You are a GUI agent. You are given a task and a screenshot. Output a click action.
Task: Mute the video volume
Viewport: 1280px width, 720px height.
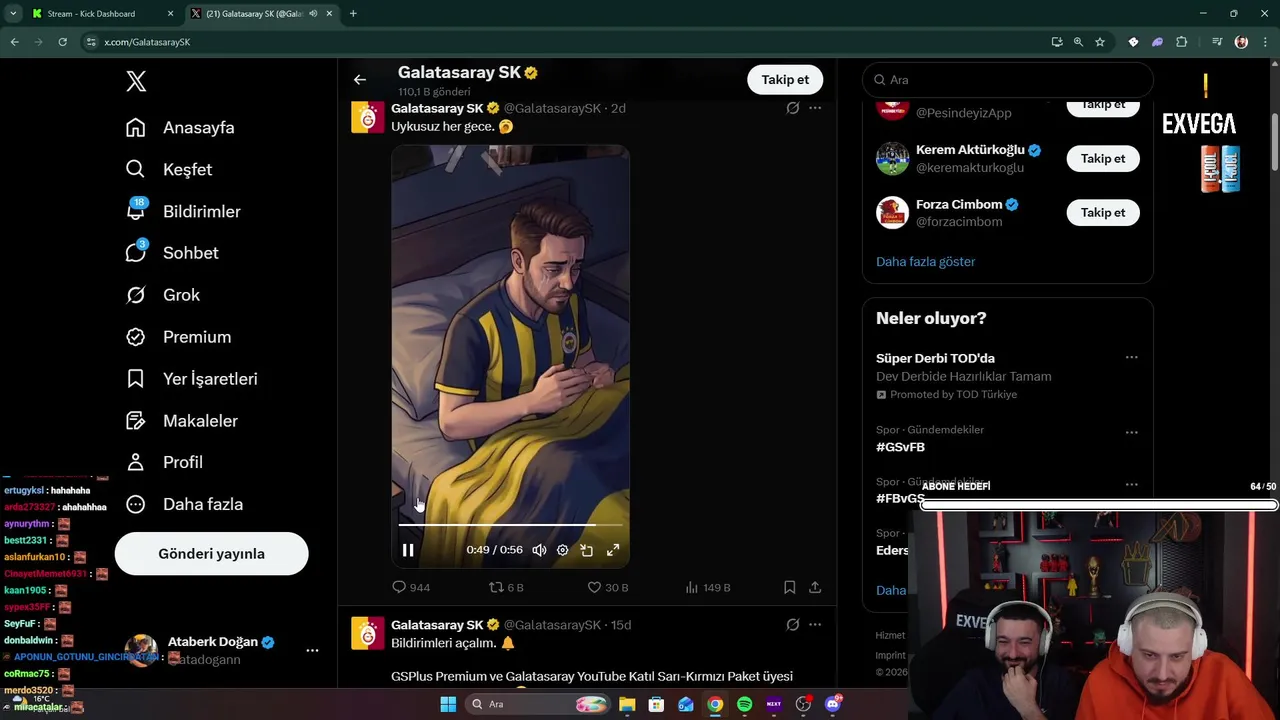point(539,550)
